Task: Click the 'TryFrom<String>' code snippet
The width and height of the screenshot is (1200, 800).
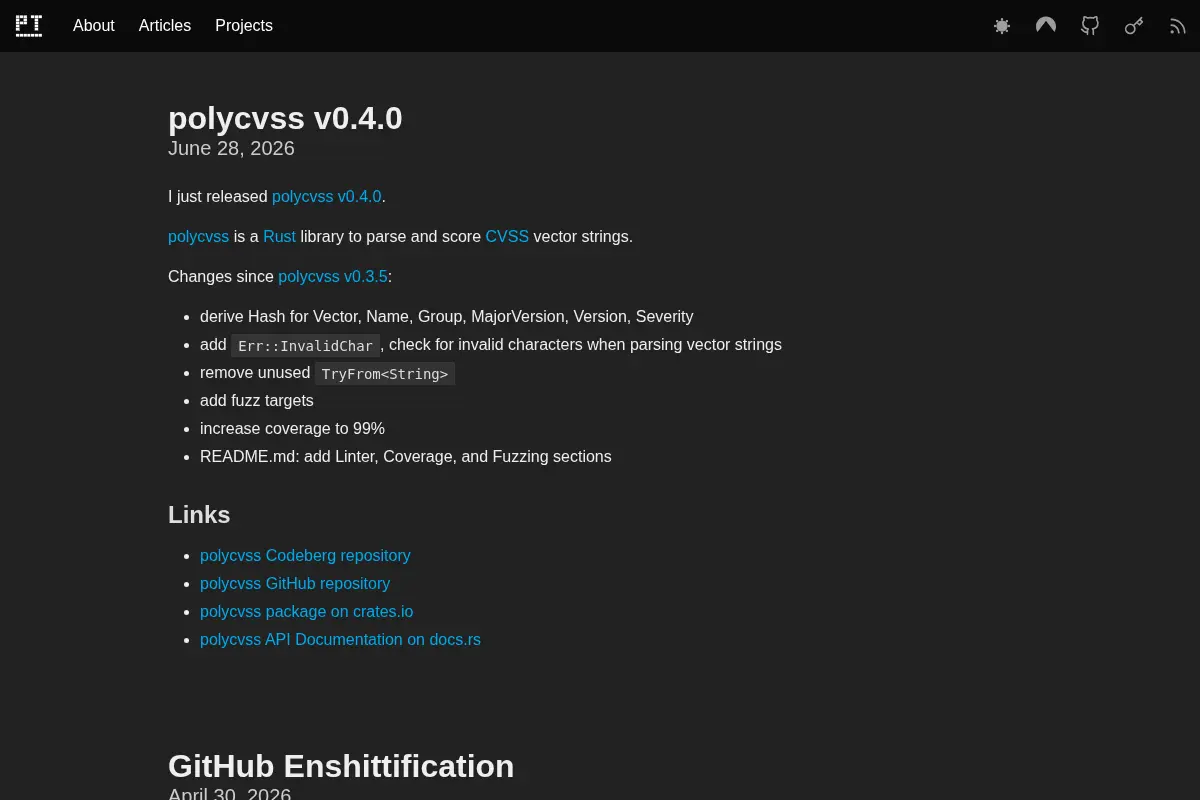Action: tap(385, 374)
